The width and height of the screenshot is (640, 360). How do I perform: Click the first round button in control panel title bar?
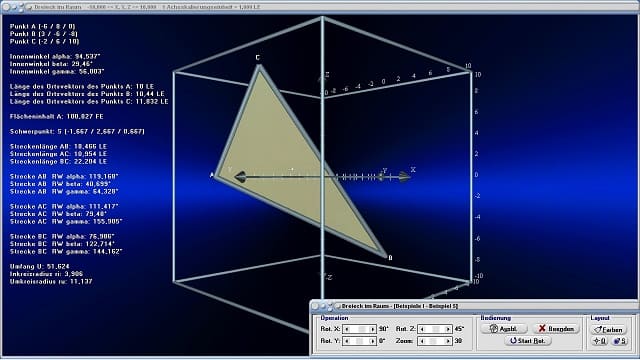[x=315, y=306]
